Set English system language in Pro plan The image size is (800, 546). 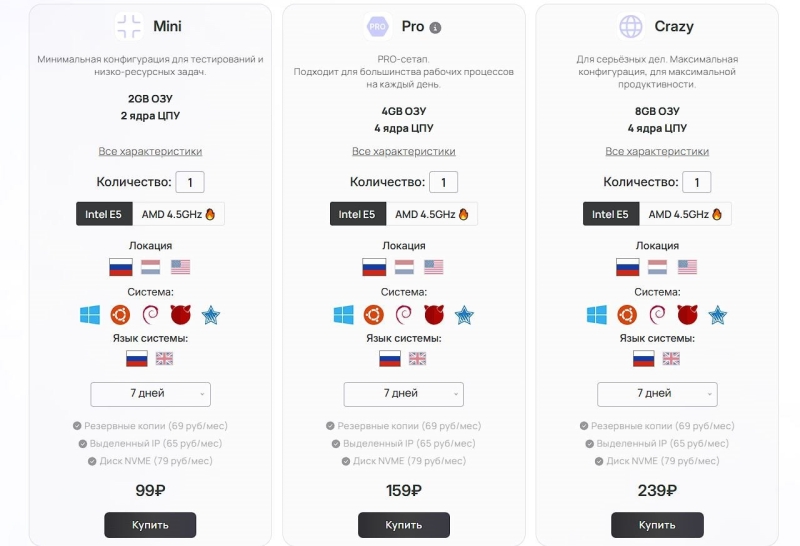418,359
